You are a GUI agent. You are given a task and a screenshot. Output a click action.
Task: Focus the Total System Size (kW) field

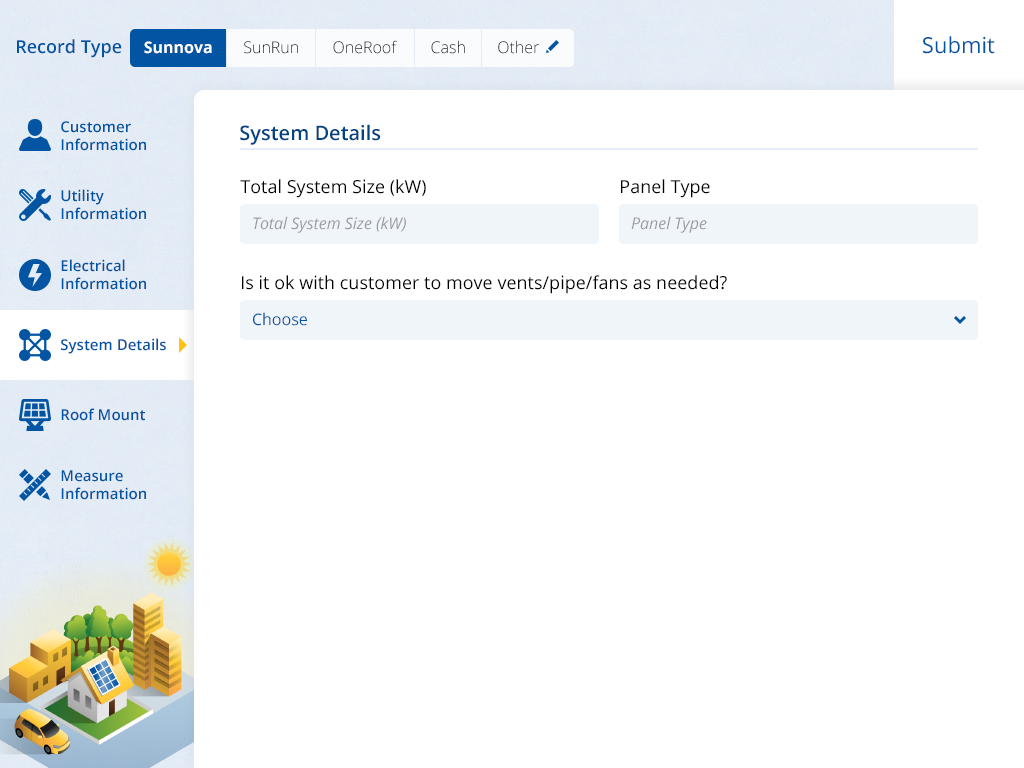pos(419,224)
